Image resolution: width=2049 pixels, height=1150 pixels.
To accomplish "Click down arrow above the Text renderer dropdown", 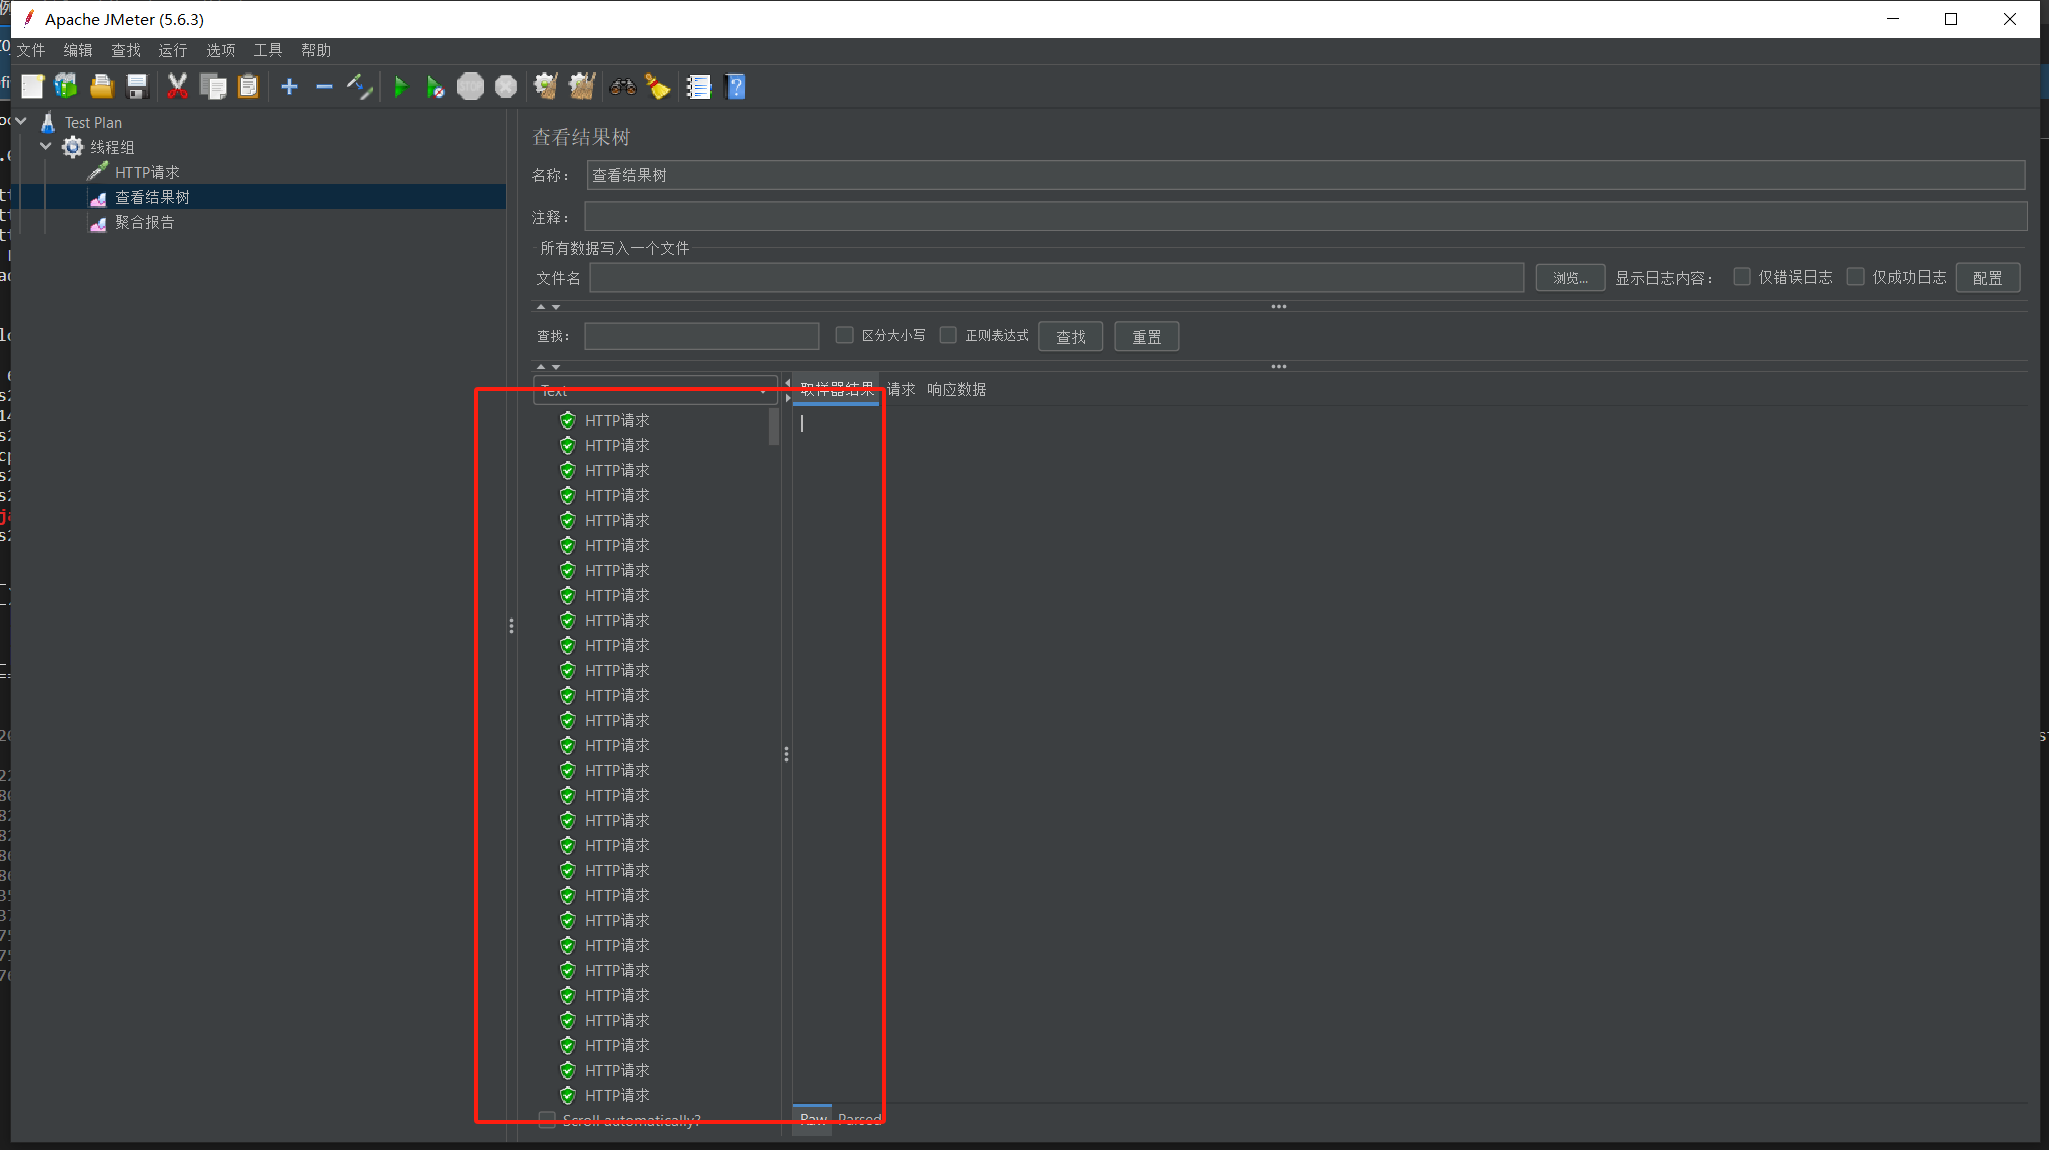I will (x=556, y=367).
